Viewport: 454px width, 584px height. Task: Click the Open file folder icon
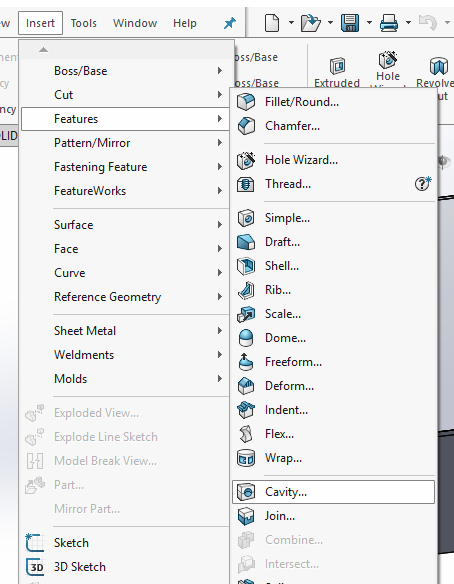(x=311, y=23)
